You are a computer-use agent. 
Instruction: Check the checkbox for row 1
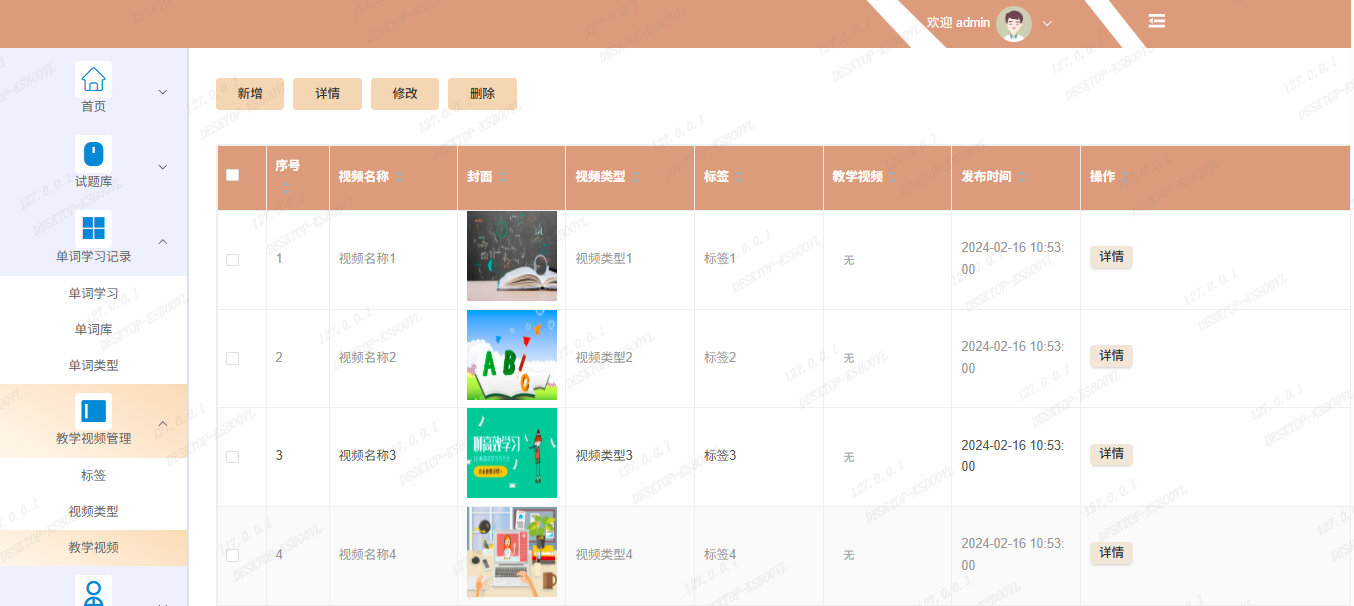(233, 260)
